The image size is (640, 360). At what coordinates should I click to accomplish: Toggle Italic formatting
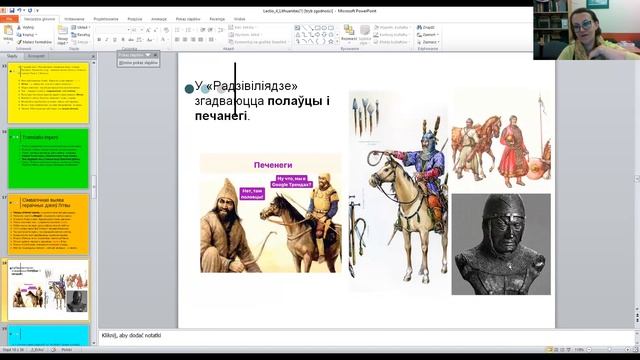point(107,40)
